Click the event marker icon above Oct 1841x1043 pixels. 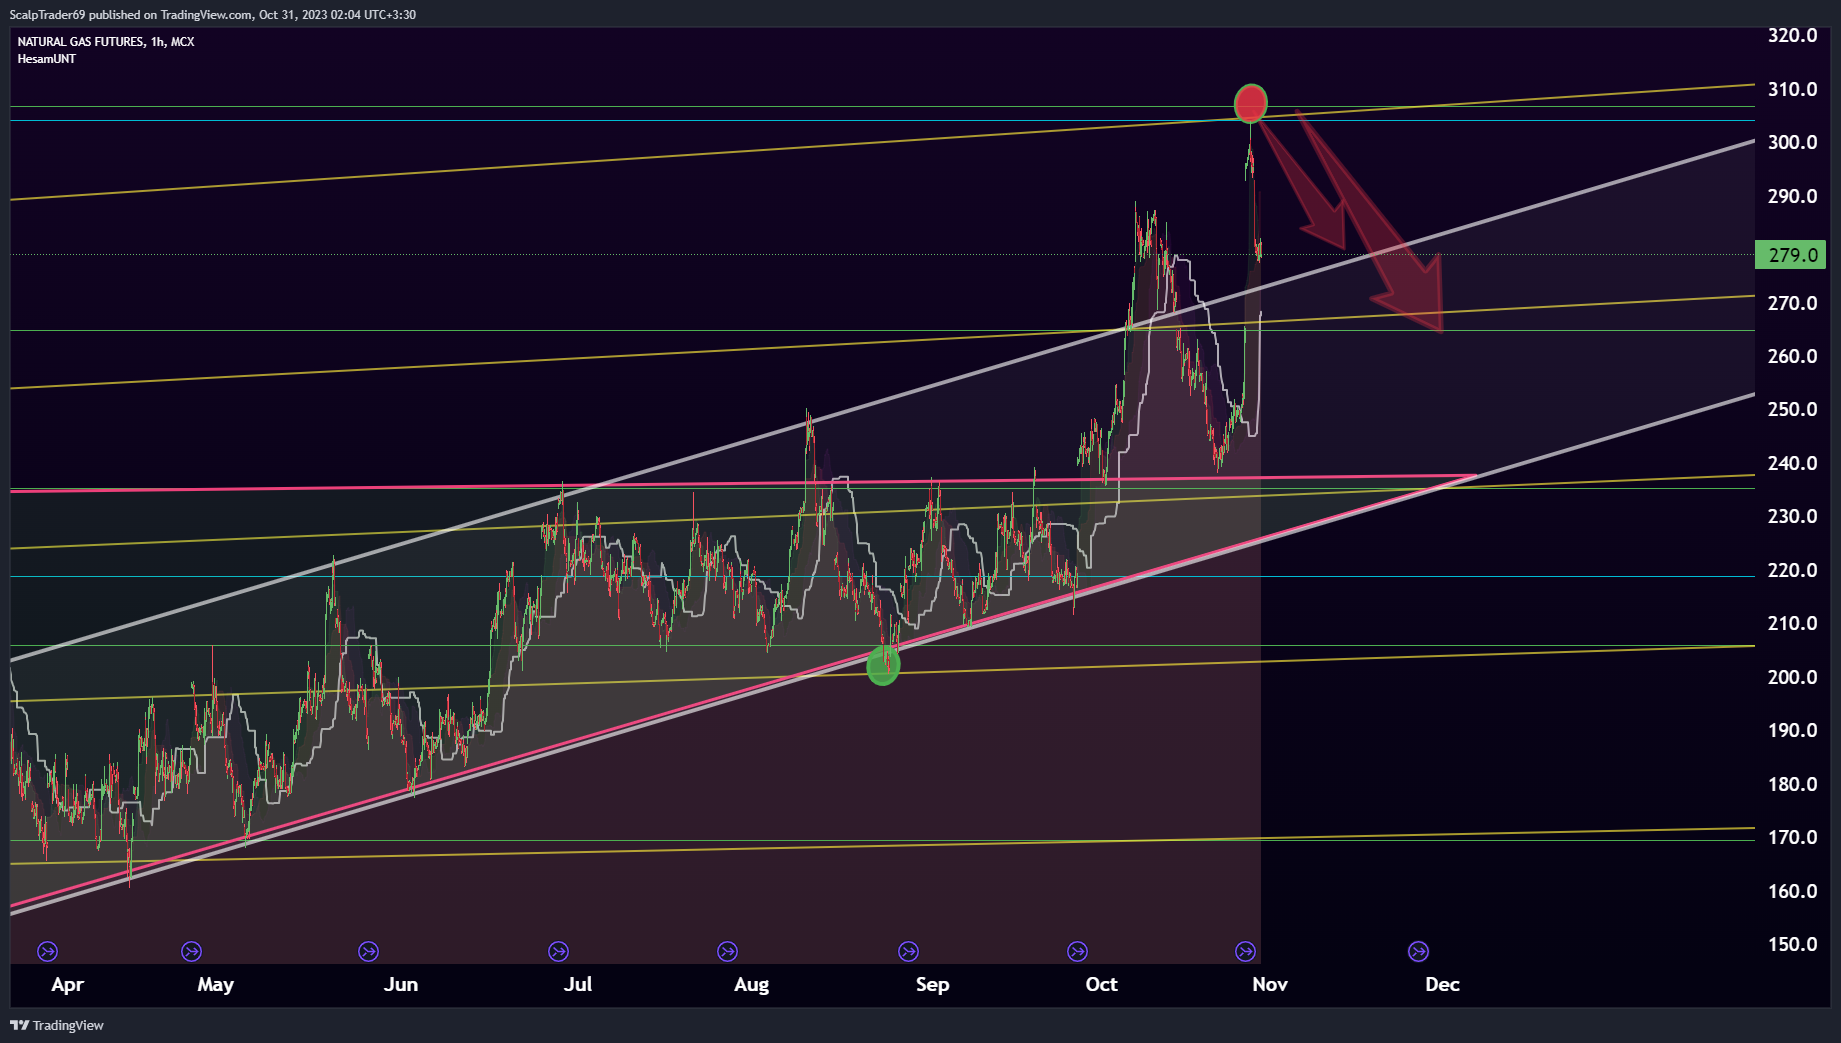[1077, 951]
